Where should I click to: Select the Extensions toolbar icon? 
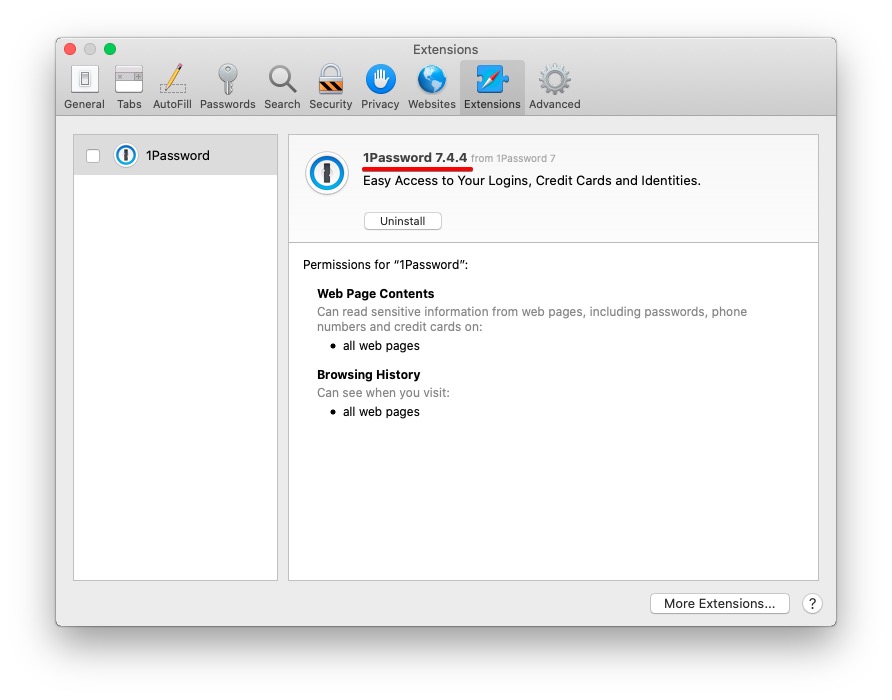coord(492,87)
